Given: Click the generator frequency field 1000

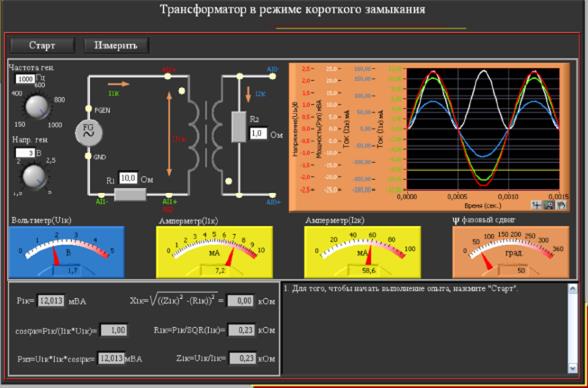Looking at the screenshot, I should click(26, 79).
